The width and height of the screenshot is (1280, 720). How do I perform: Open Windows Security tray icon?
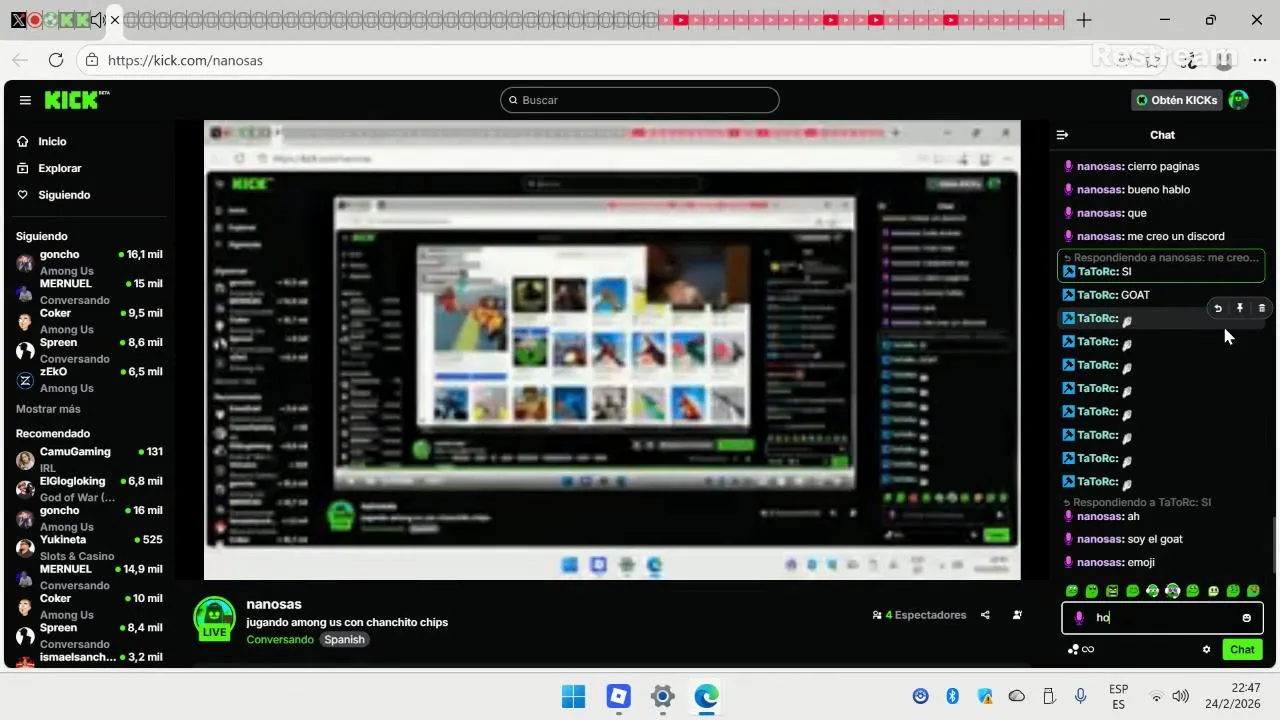click(985, 696)
